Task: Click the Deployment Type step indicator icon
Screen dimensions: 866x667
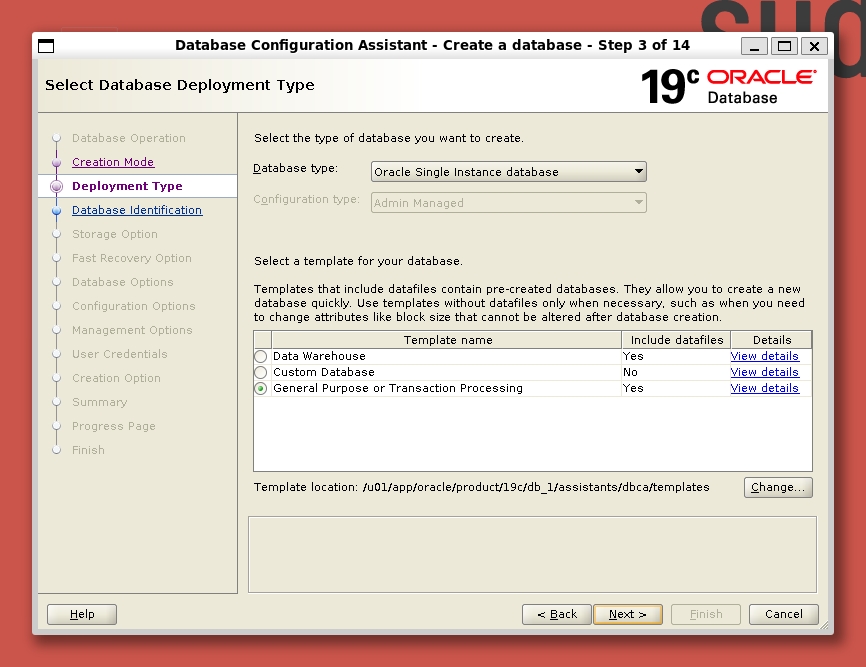Action: coord(57,187)
